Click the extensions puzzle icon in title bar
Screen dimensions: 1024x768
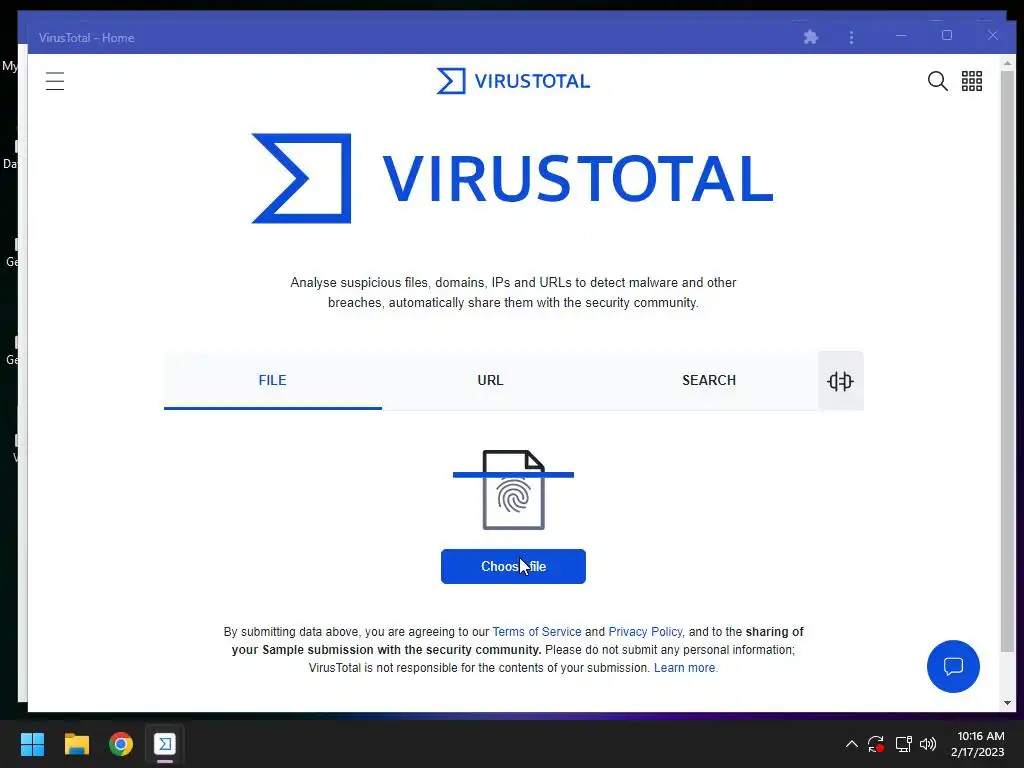(810, 37)
